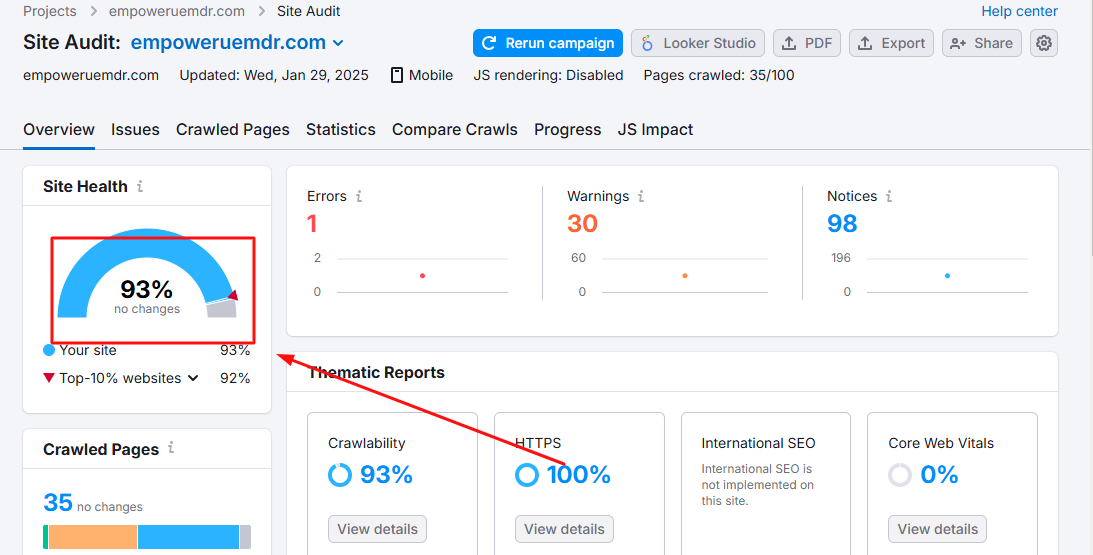Click the Notices info icon
This screenshot has height=555, width=1093.
tap(889, 197)
